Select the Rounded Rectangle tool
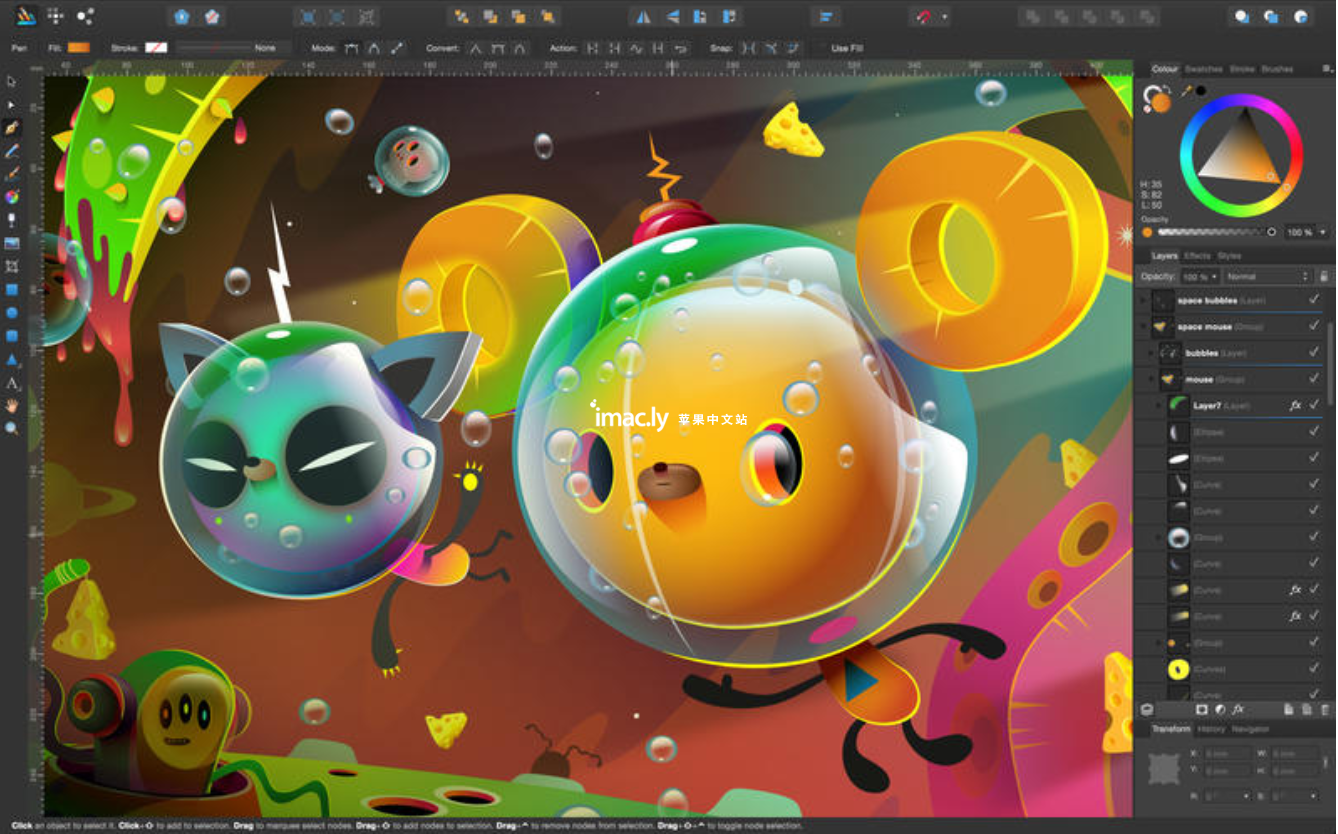 coord(12,336)
